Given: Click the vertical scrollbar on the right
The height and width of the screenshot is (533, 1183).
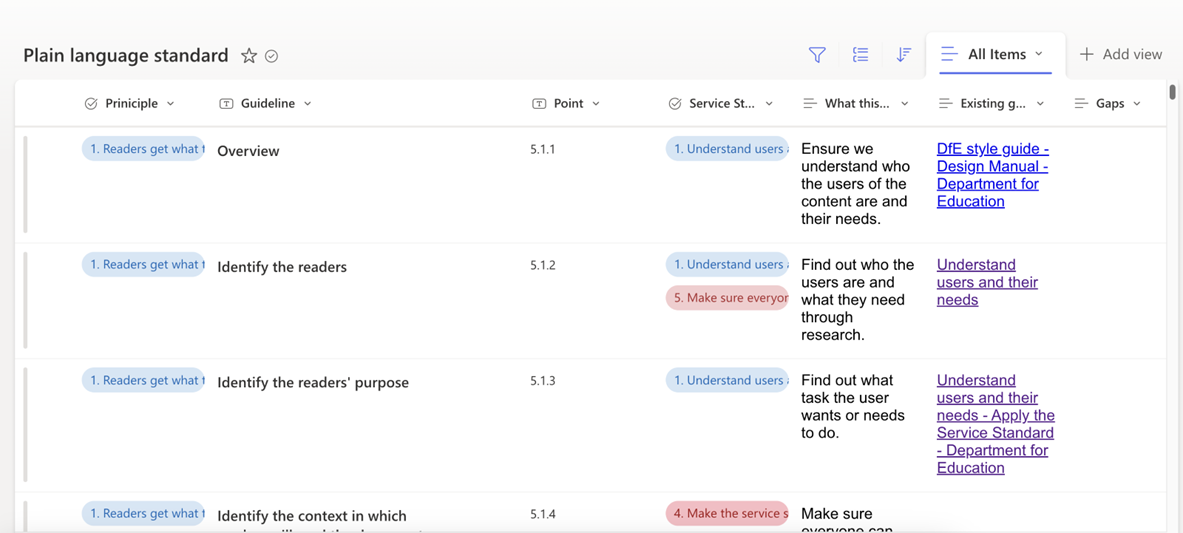Looking at the screenshot, I should [1172, 93].
